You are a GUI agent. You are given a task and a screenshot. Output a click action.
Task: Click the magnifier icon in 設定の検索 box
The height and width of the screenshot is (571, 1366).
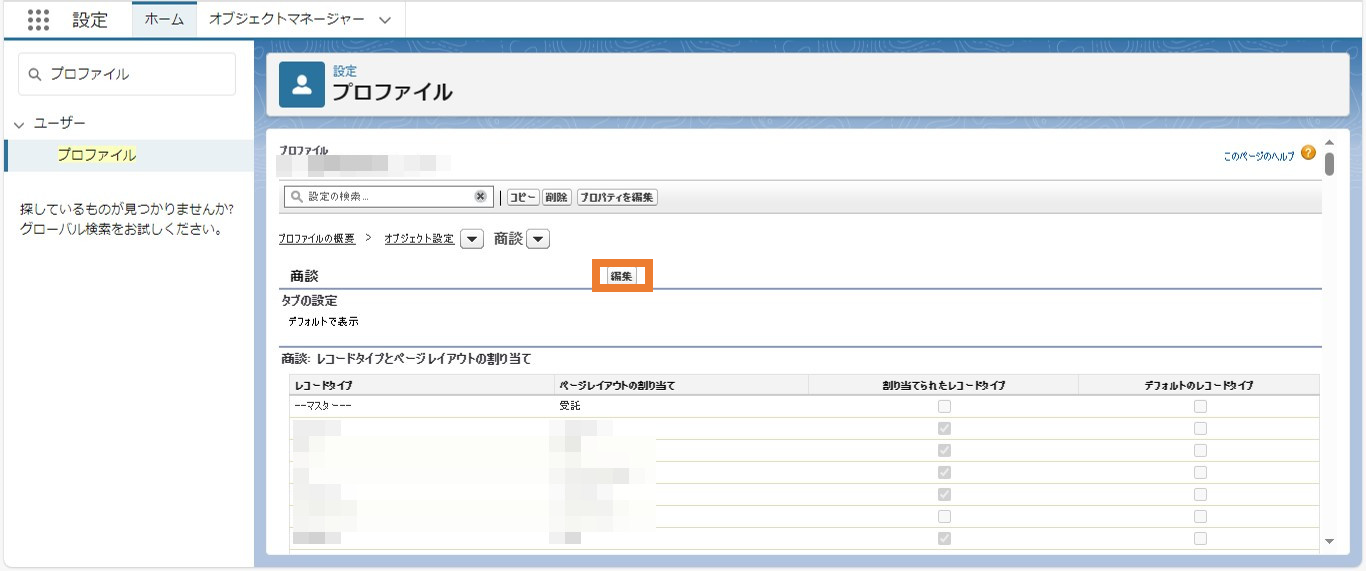point(296,198)
